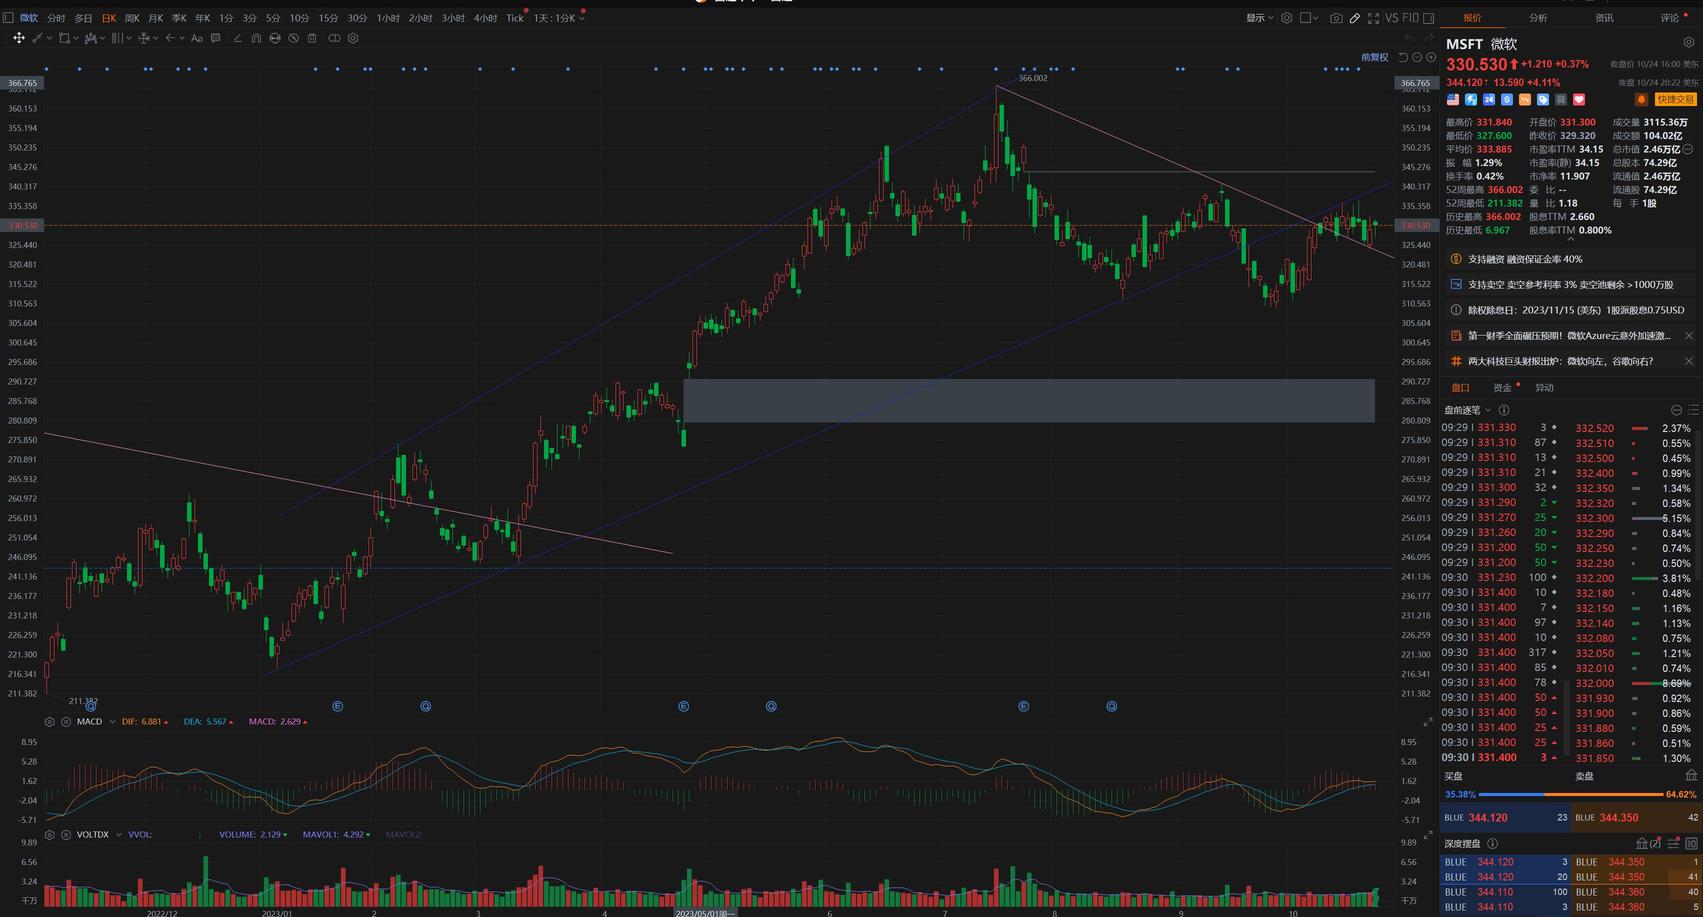Screen dimensions: 1703x917
Task: Select the 周K weekly chart period
Action: click(131, 18)
